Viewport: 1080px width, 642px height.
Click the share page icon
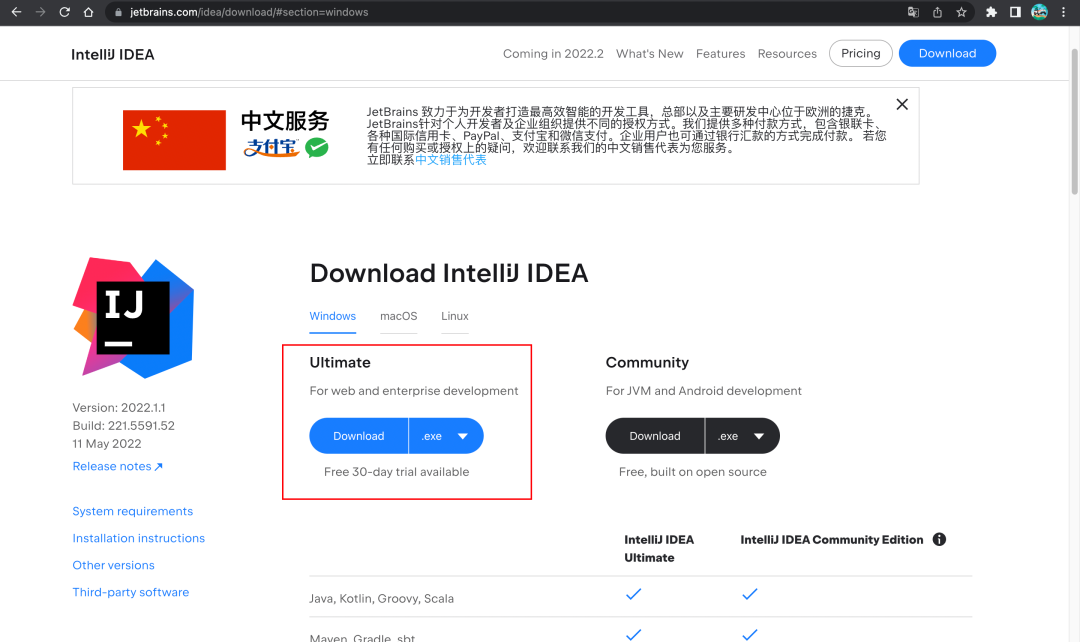click(937, 12)
